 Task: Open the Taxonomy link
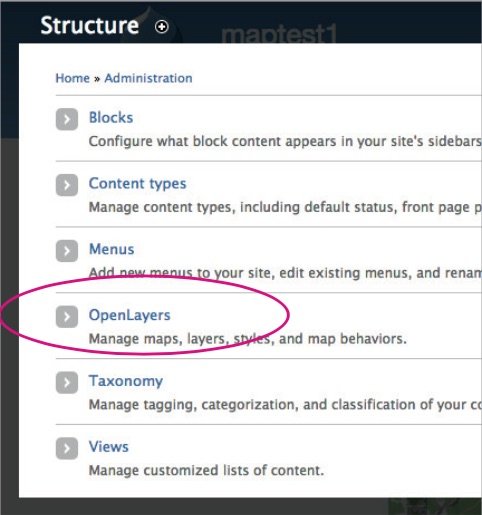[x=126, y=381]
